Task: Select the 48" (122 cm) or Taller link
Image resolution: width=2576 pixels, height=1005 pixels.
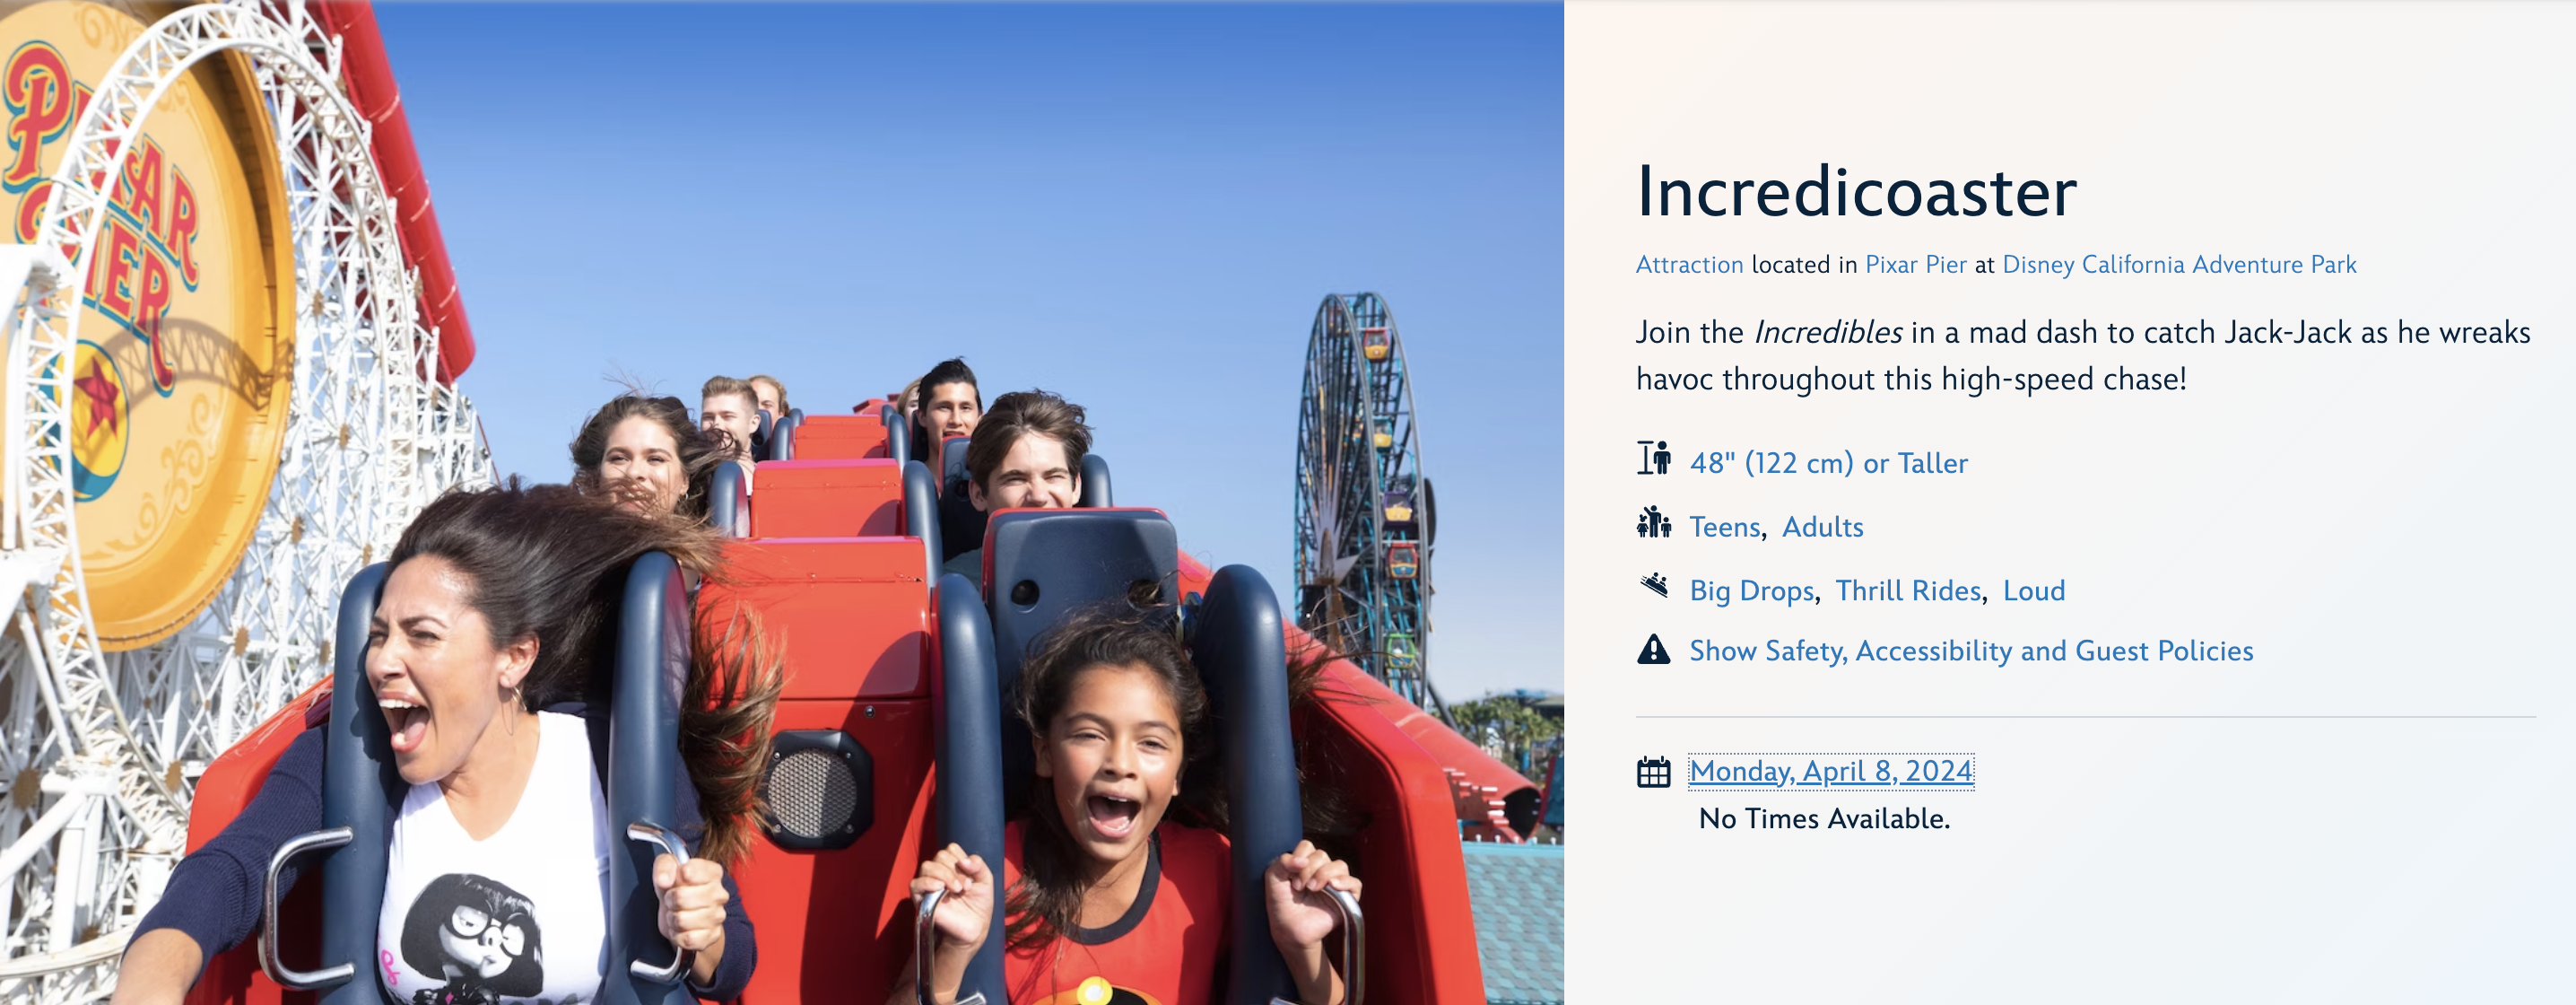Action: 1828,463
